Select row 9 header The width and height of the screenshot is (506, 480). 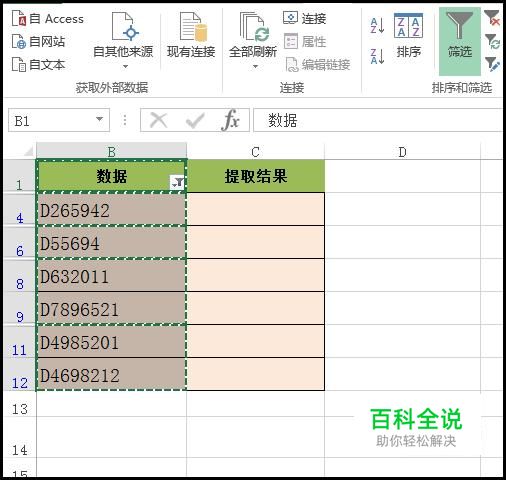coord(19,308)
